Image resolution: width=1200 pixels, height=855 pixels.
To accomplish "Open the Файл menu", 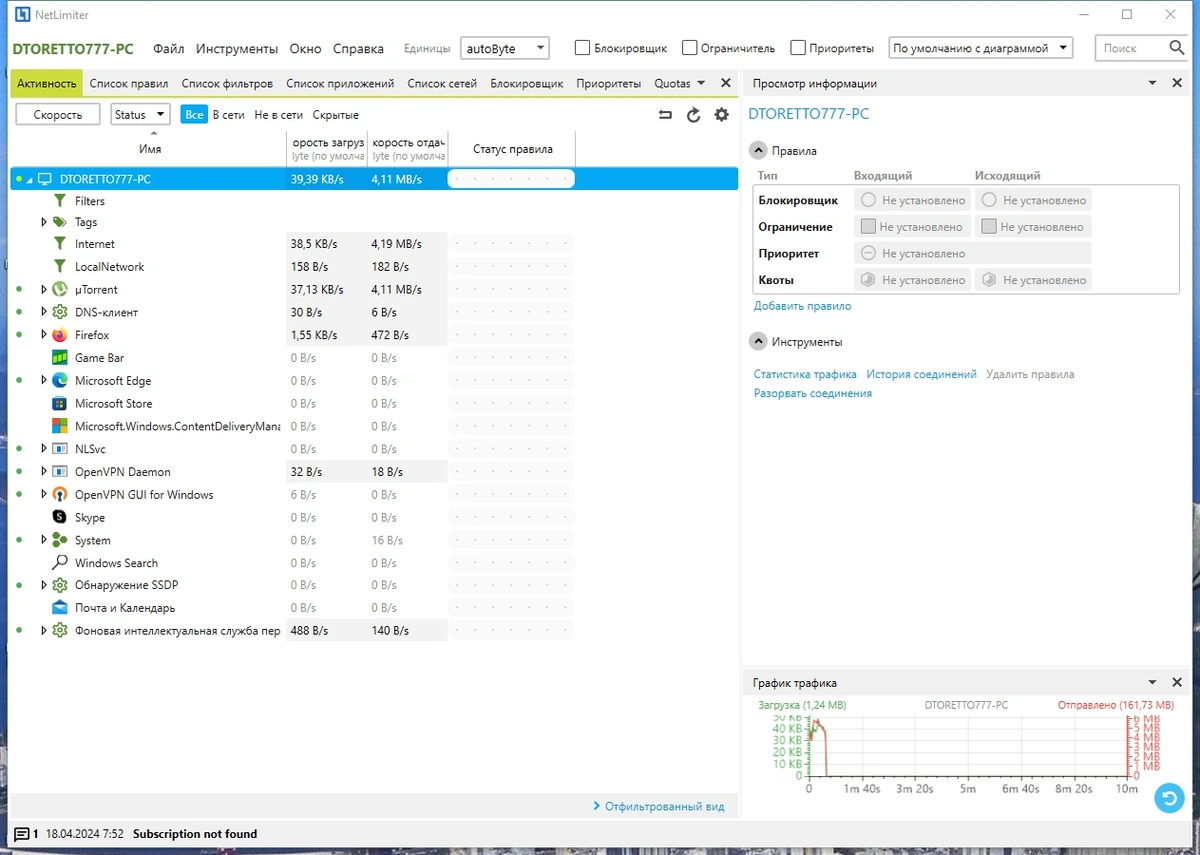I will (x=169, y=48).
